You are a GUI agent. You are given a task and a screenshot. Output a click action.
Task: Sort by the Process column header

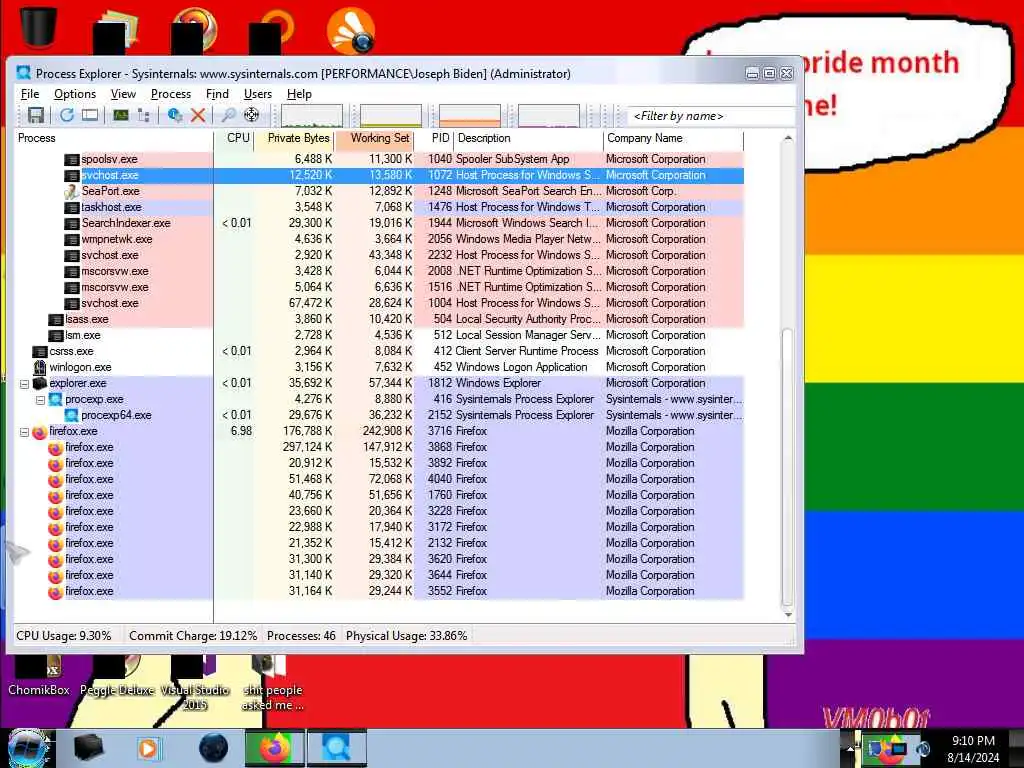click(114, 138)
